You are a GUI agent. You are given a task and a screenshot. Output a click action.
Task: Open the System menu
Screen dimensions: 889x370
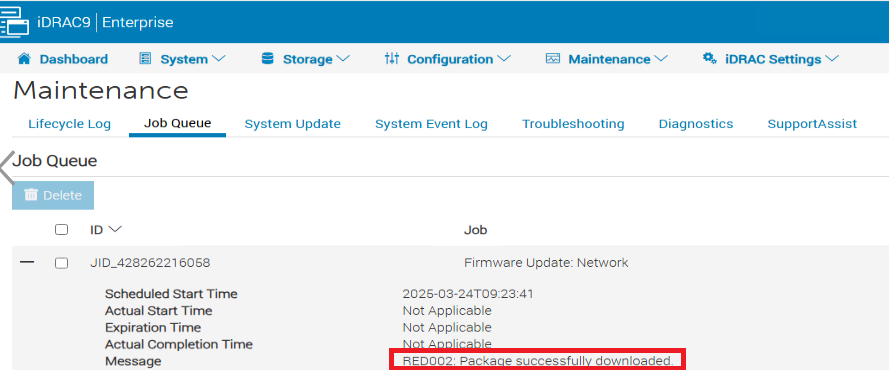(x=183, y=59)
